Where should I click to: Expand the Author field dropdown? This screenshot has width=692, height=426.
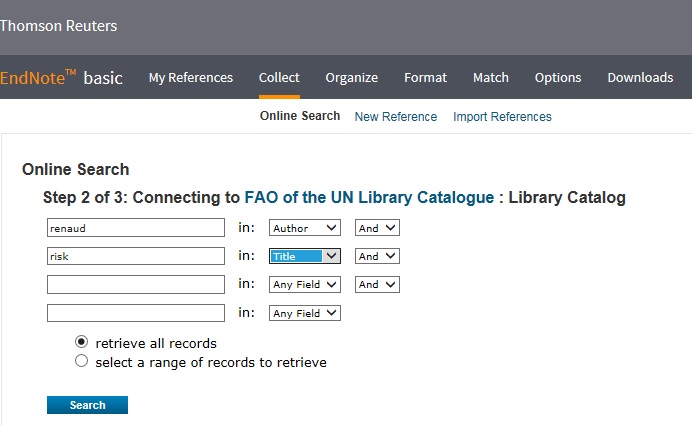pos(305,228)
